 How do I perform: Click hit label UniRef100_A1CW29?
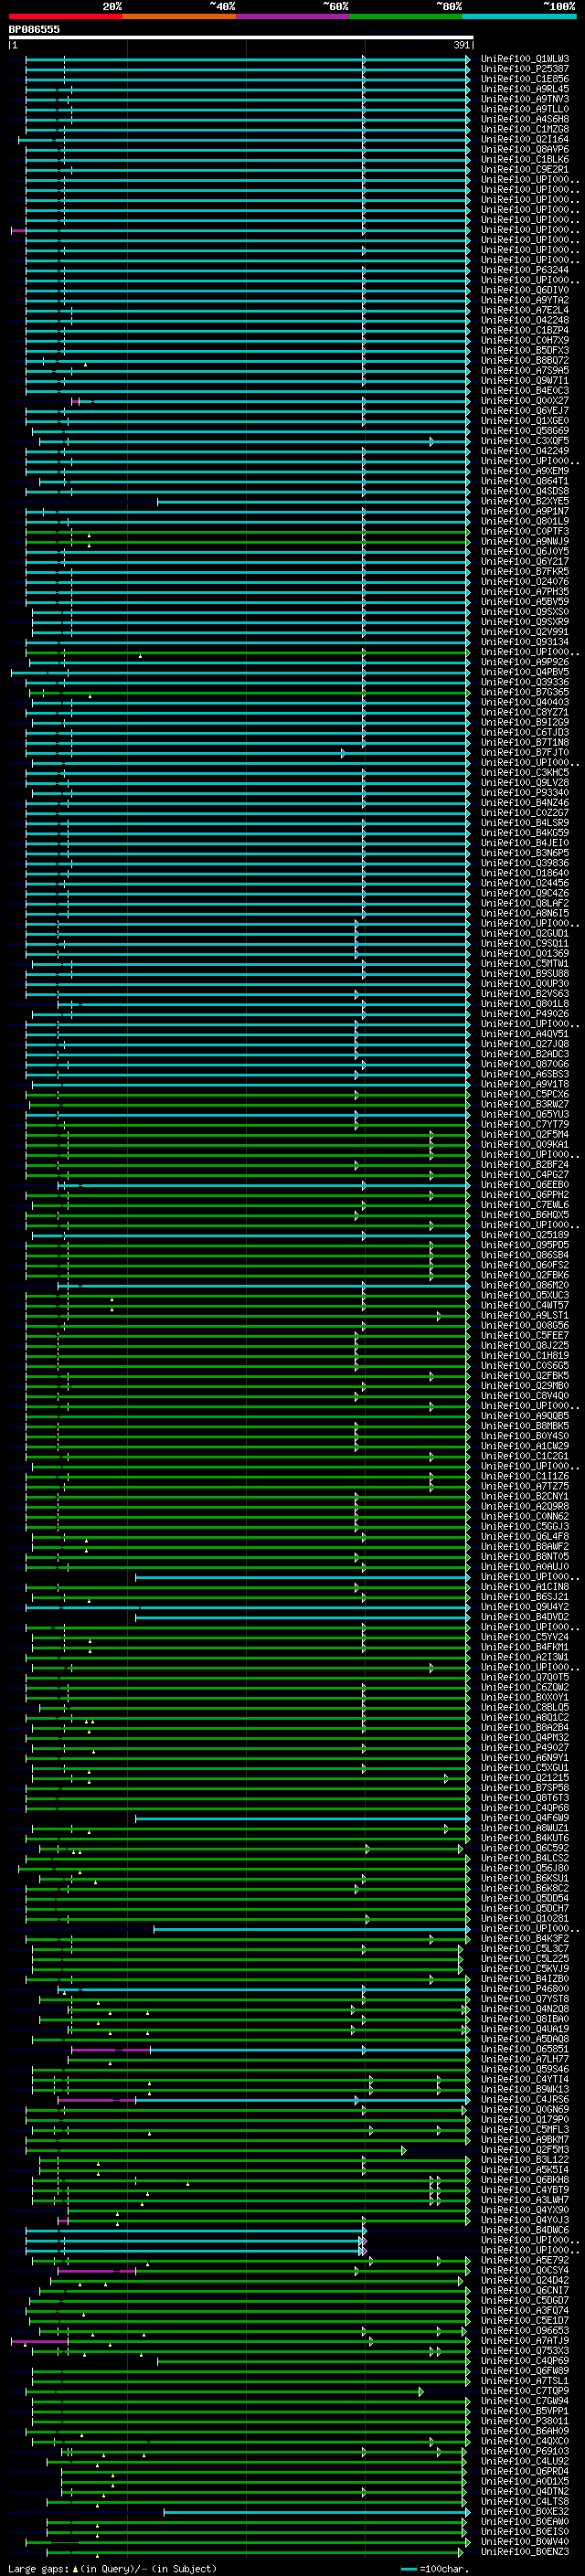pos(524,1446)
